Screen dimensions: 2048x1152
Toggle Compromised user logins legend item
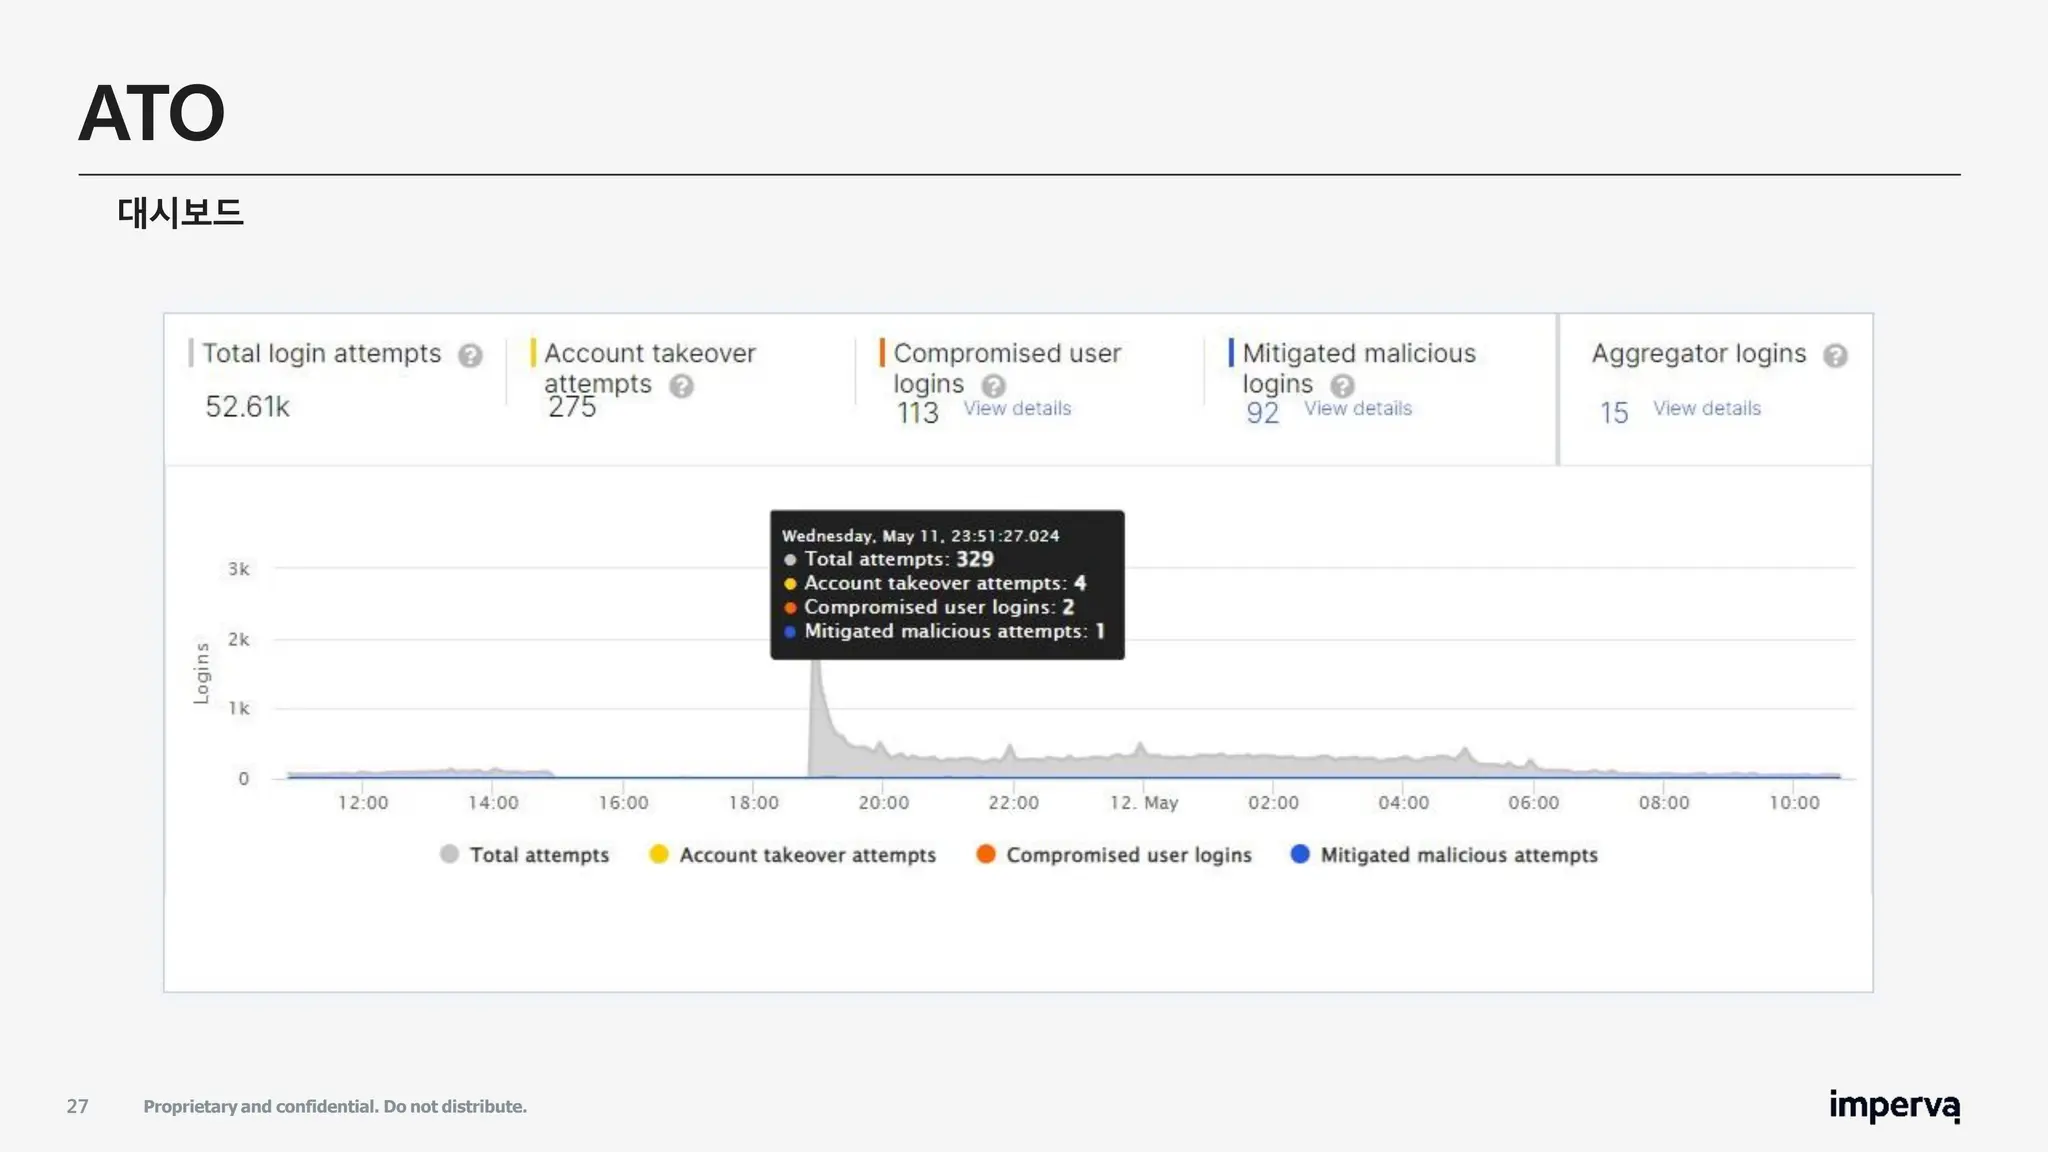[x=1128, y=855]
